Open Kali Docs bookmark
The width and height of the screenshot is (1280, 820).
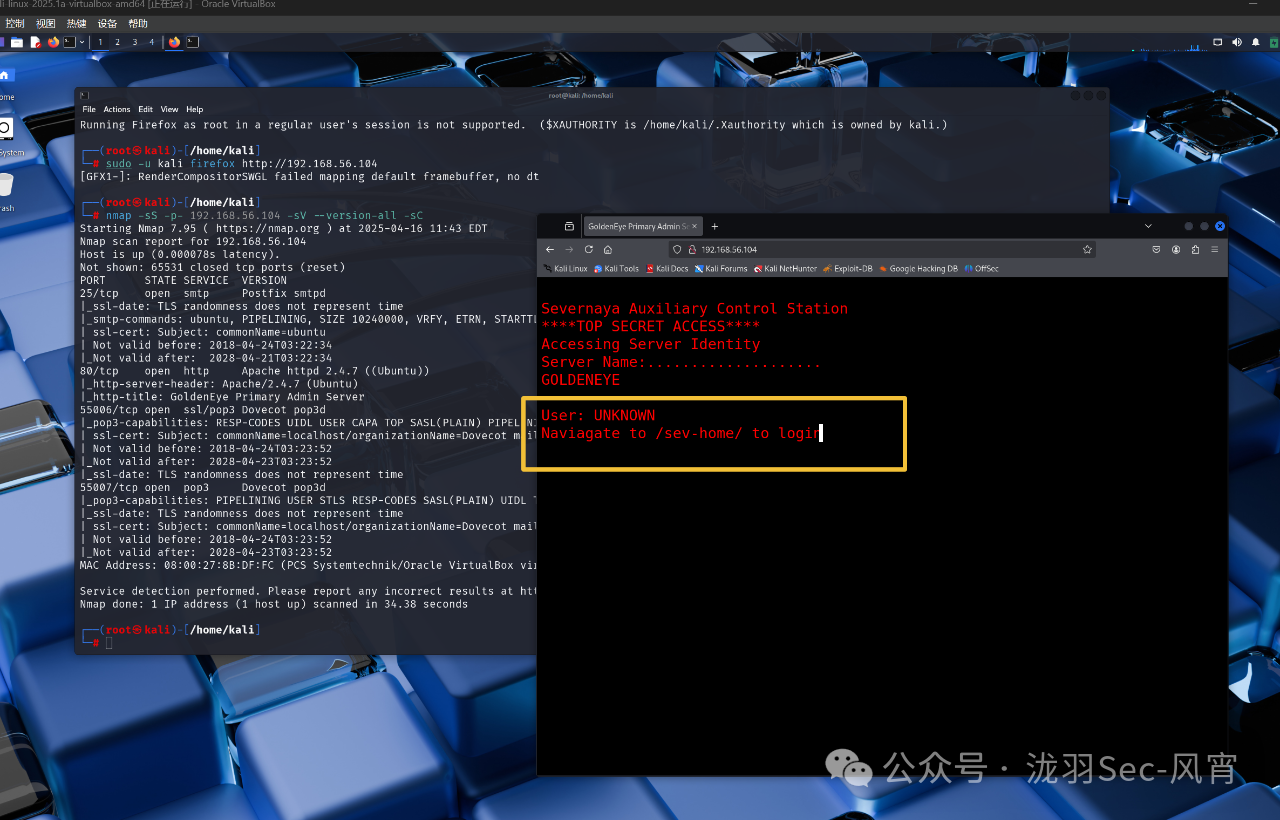click(667, 269)
